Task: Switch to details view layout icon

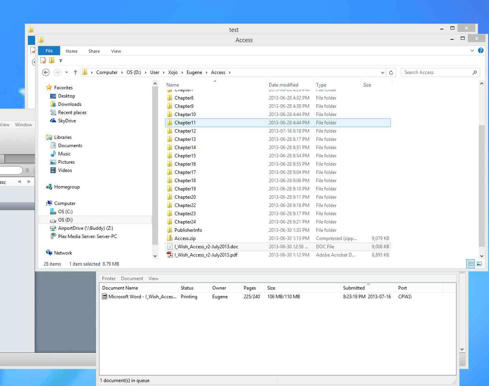Action: click(470, 264)
